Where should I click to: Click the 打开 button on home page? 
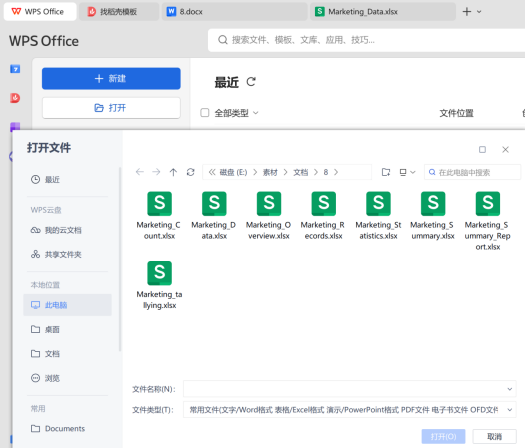(x=111, y=108)
